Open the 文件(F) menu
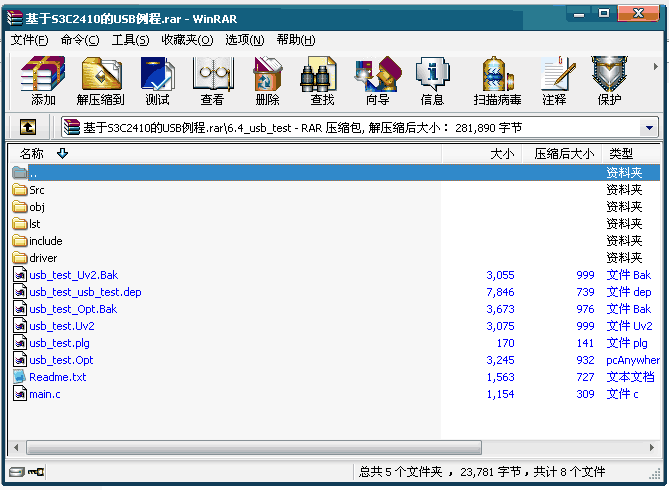Image resolution: width=669 pixels, height=490 pixels. pyautogui.click(x=29, y=40)
